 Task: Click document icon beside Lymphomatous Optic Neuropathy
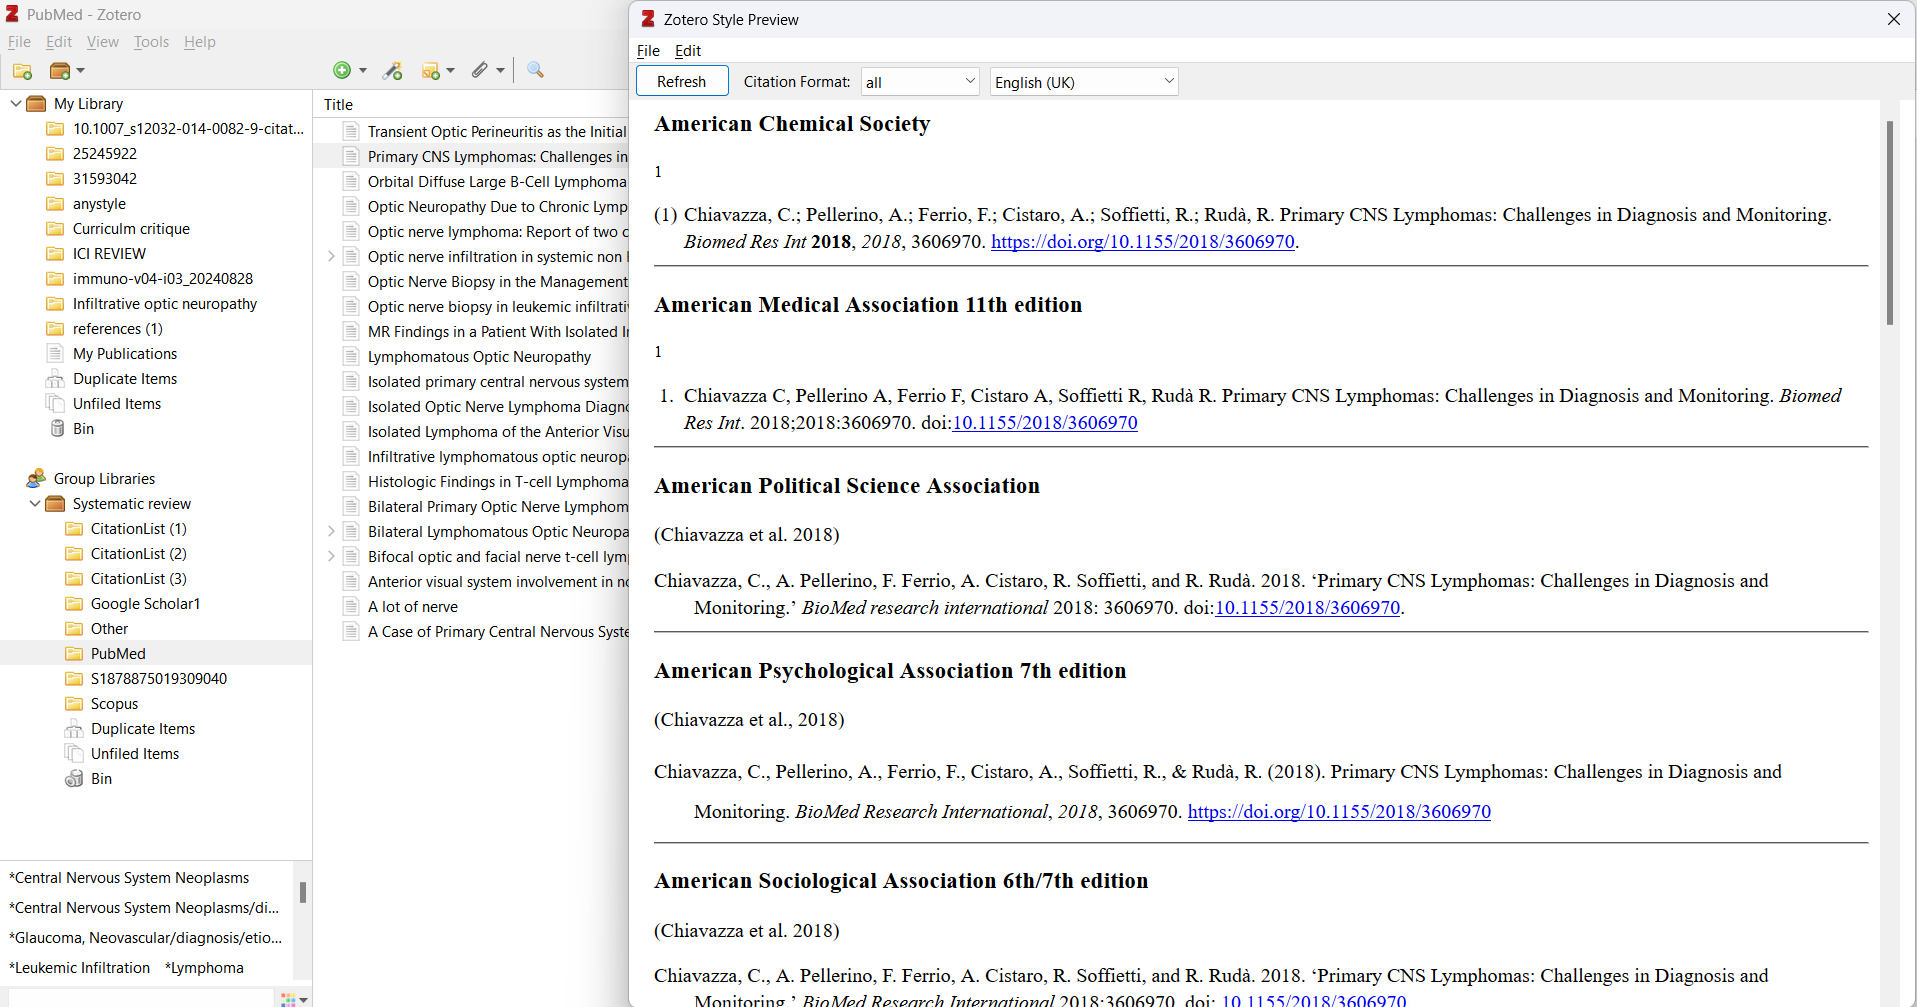[x=351, y=356]
